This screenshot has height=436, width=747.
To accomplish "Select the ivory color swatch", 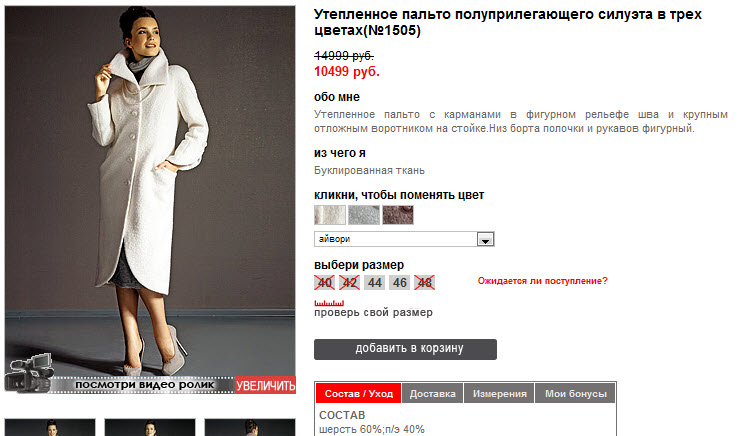I will (330, 215).
